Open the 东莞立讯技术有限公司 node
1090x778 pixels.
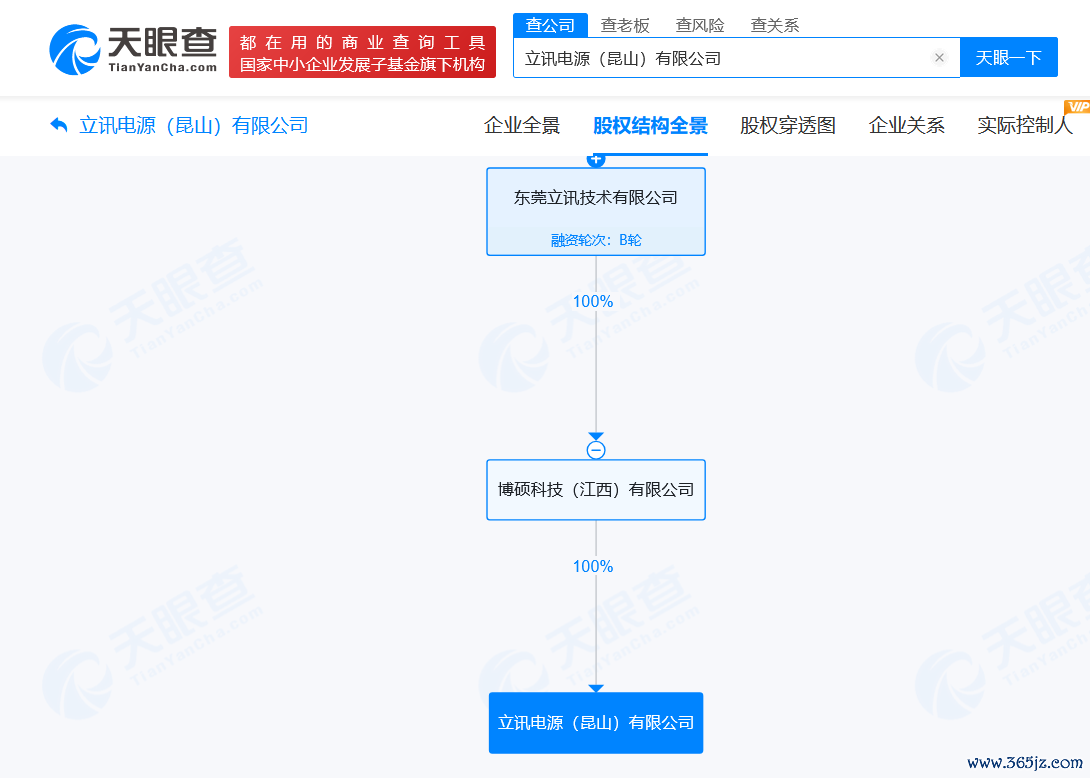596,211
